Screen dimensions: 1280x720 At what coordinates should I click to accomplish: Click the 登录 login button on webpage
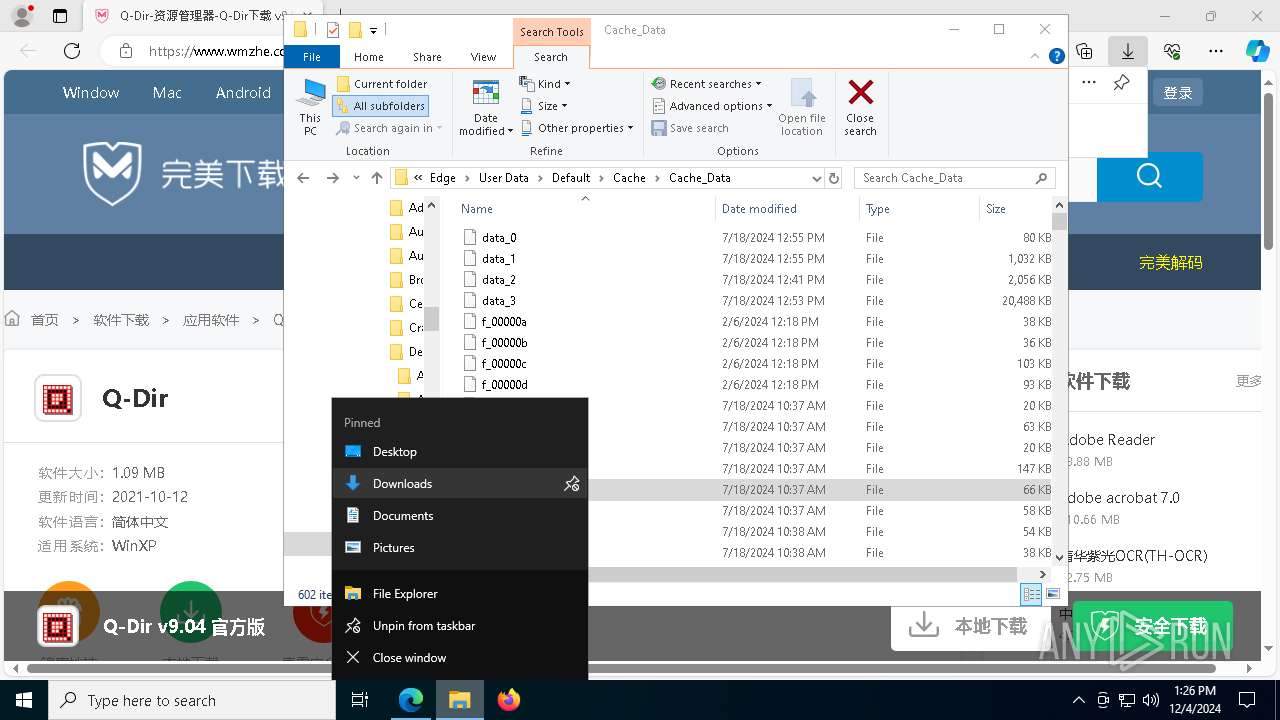click(1178, 93)
